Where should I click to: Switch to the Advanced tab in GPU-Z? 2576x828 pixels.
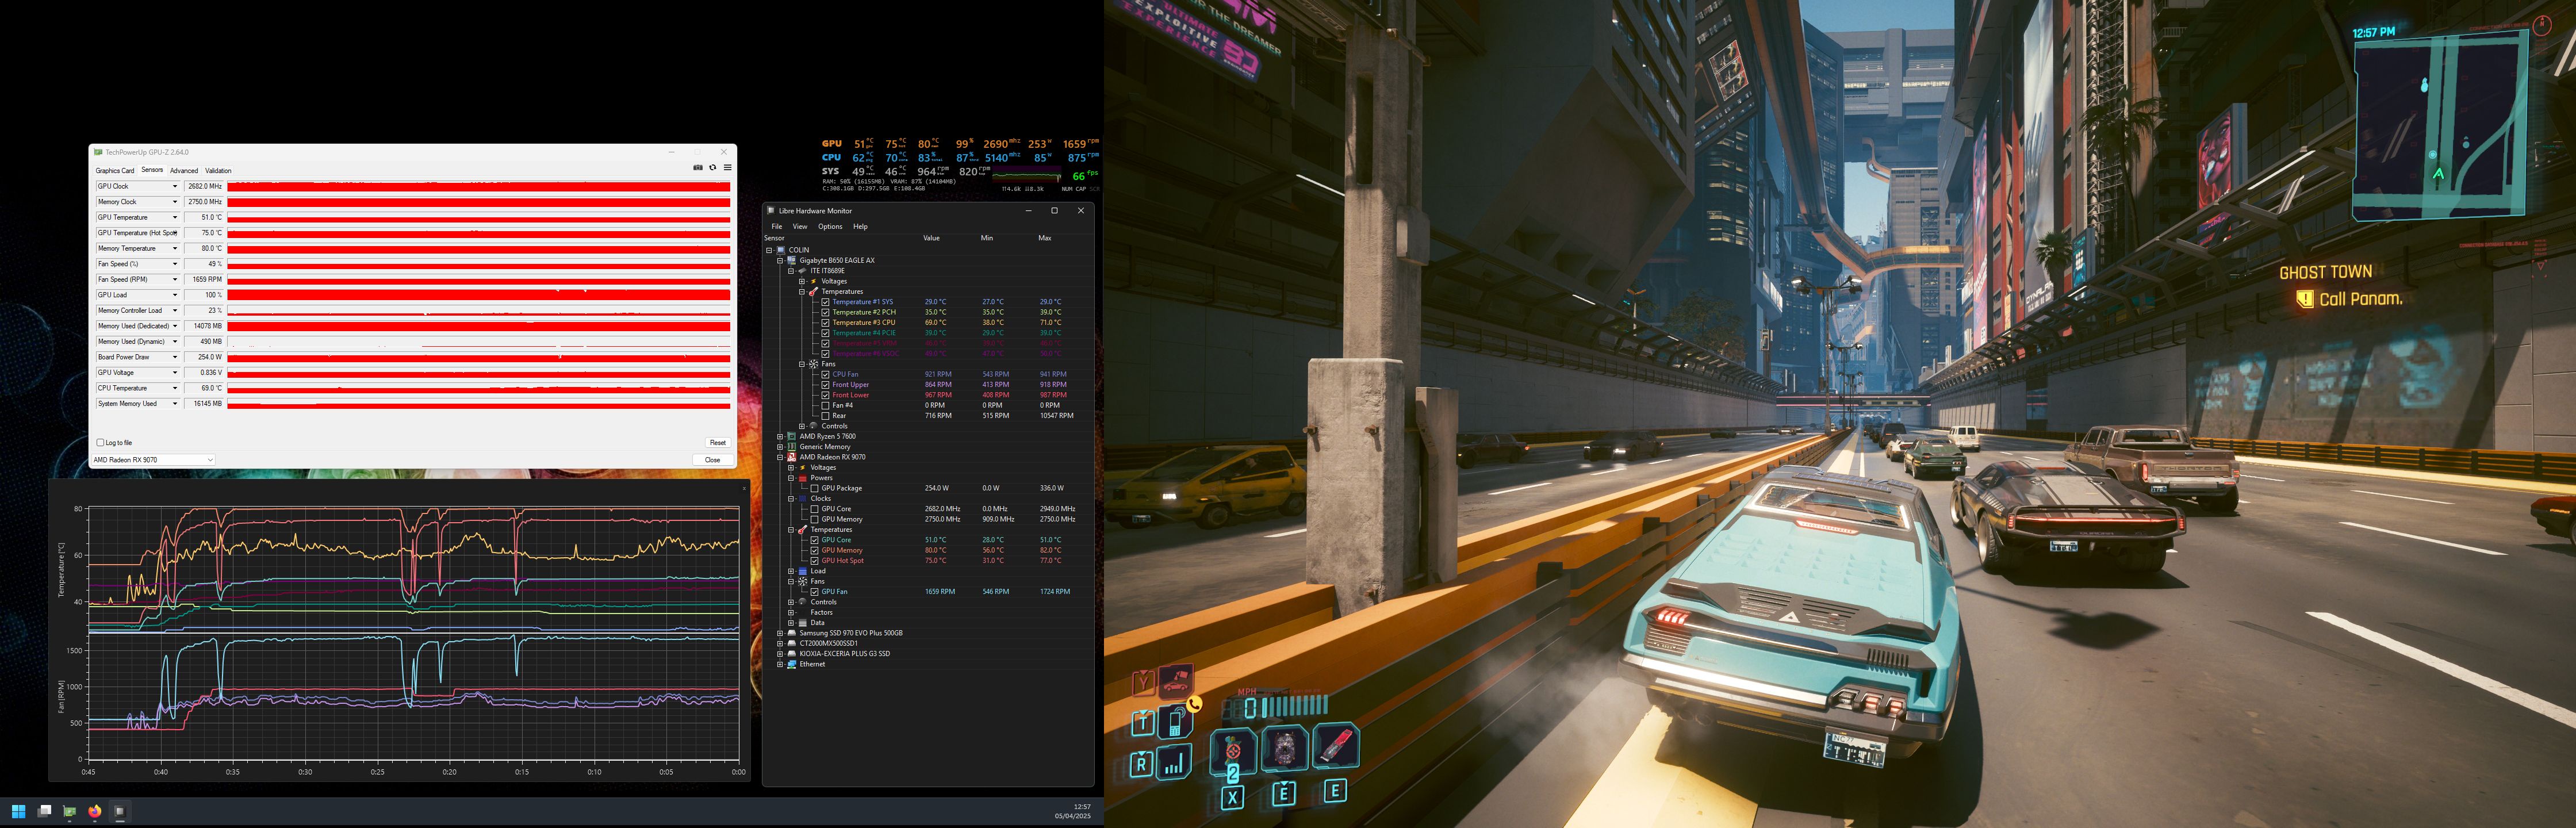184,171
